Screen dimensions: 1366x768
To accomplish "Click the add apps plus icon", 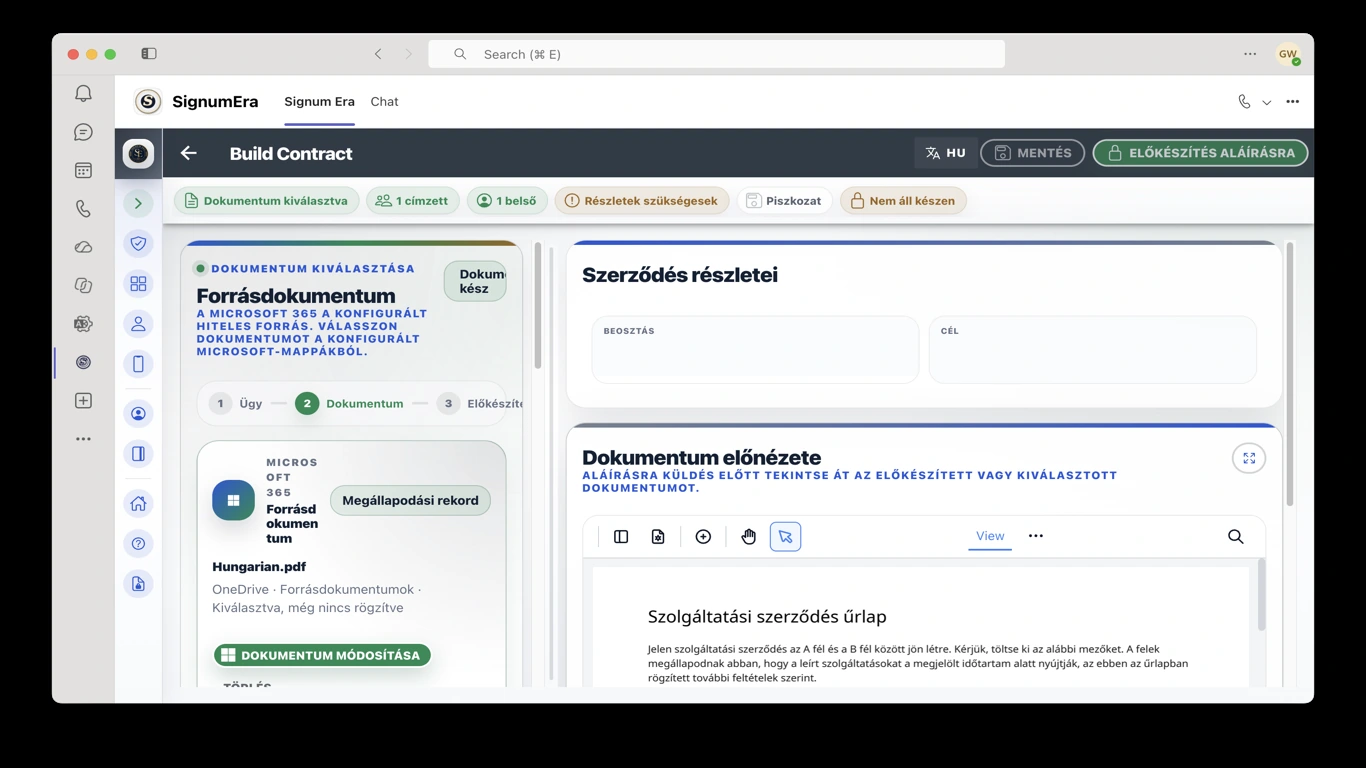I will (83, 401).
